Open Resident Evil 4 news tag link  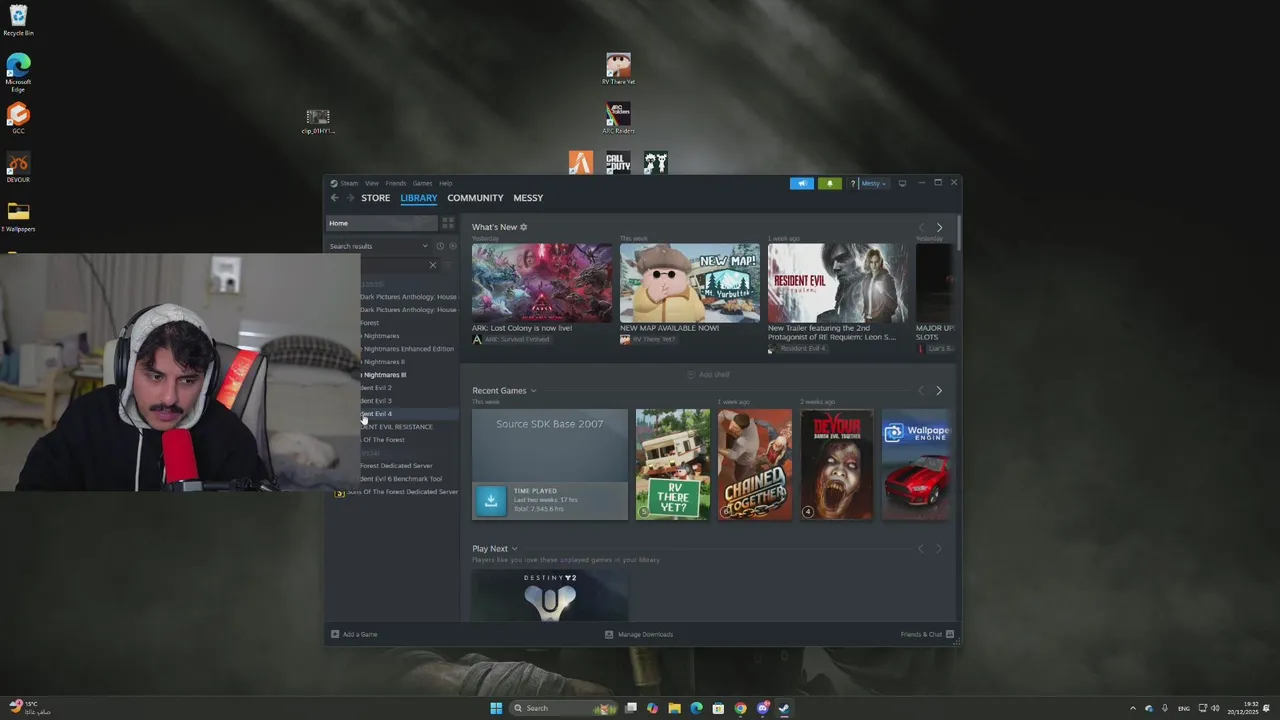tap(797, 349)
